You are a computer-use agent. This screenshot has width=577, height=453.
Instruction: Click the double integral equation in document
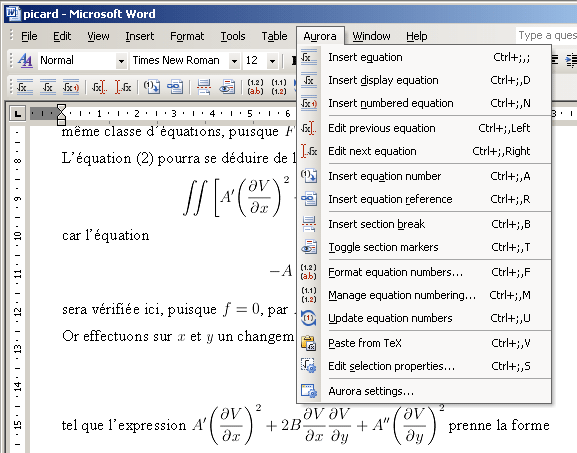click(x=237, y=197)
